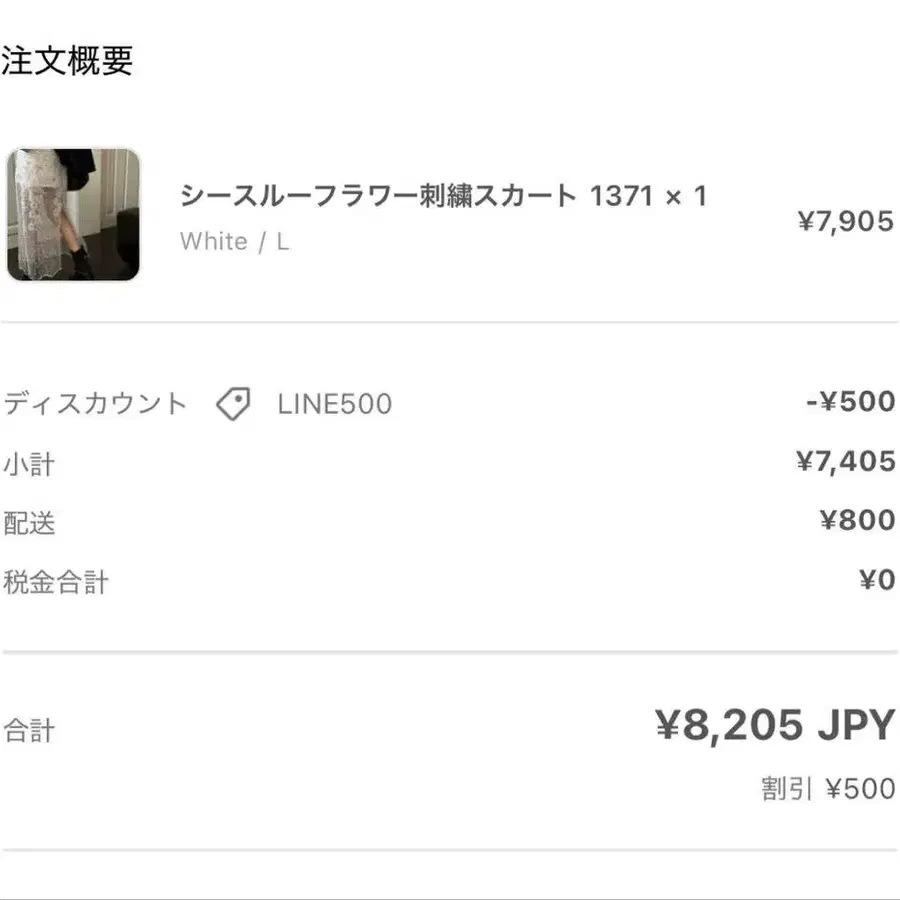The height and width of the screenshot is (900, 900).
Task: Click the 小計 label
Action: 29,464
